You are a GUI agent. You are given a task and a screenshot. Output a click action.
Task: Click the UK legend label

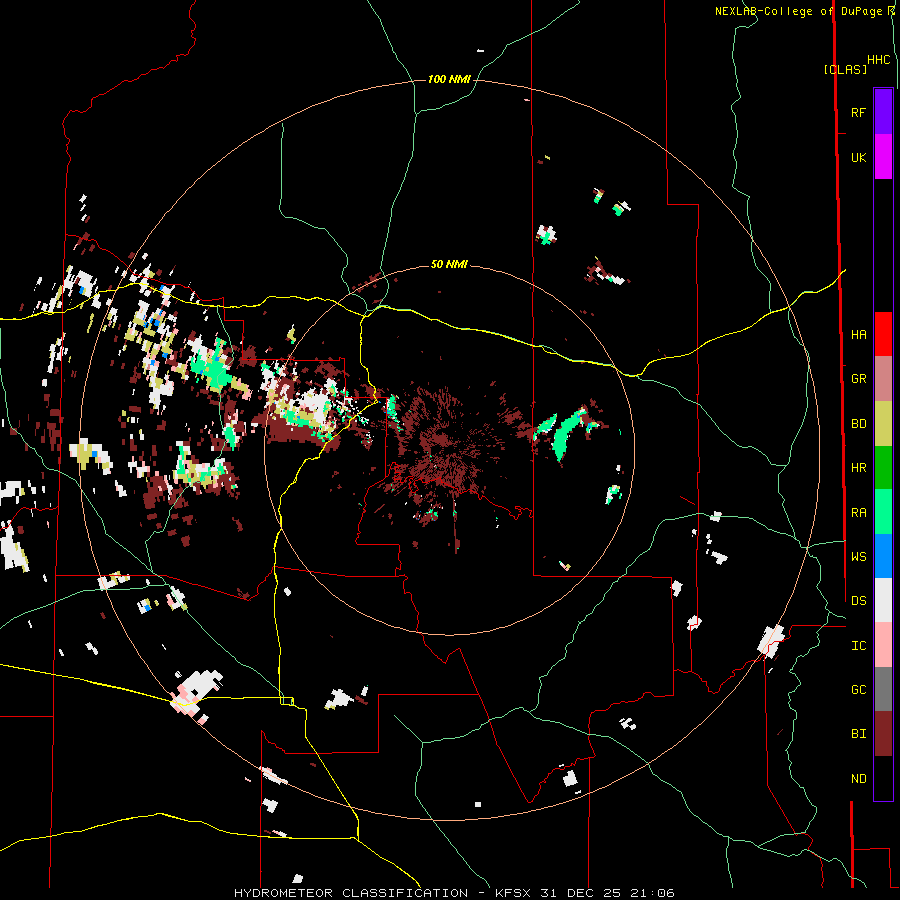[x=858, y=157]
